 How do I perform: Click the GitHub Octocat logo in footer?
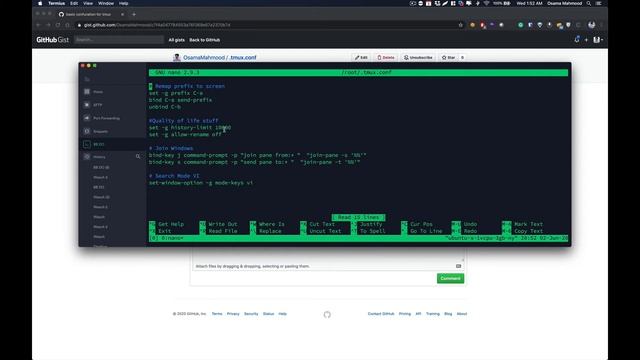(x=327, y=314)
